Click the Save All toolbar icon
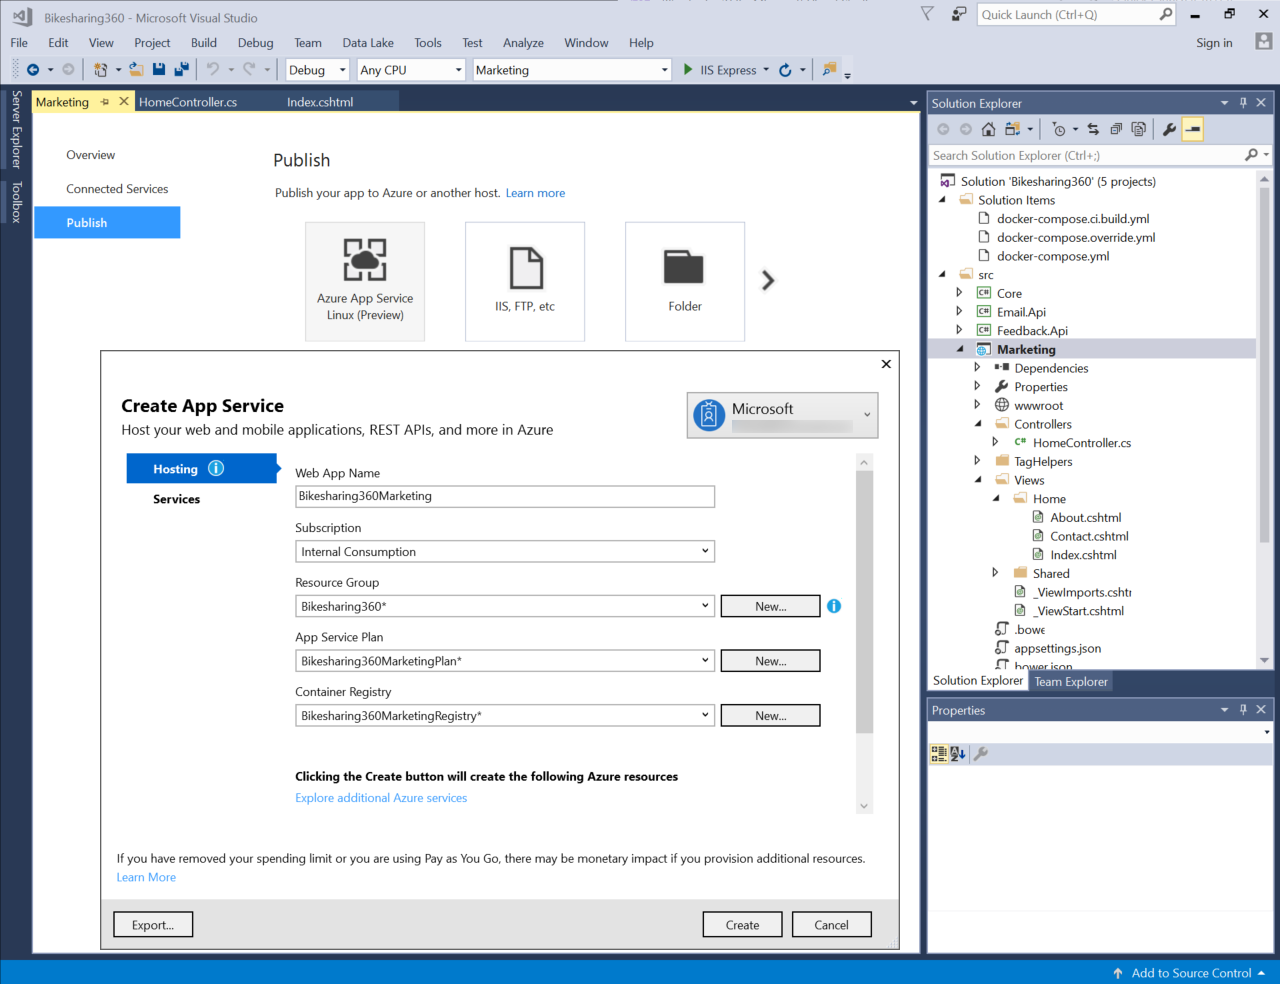The height and width of the screenshot is (984, 1280). 181,68
